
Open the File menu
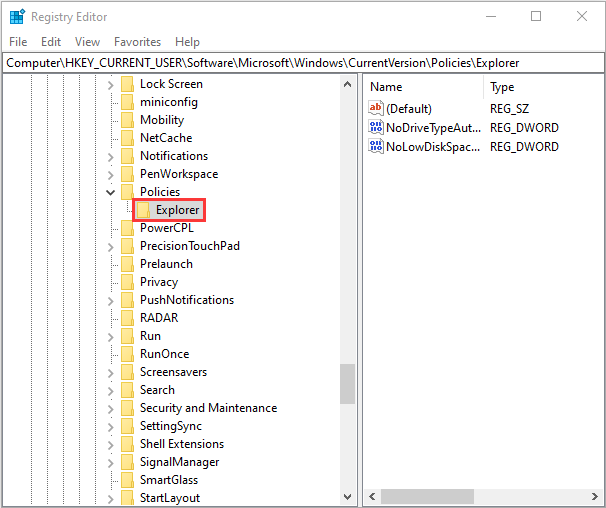[18, 42]
